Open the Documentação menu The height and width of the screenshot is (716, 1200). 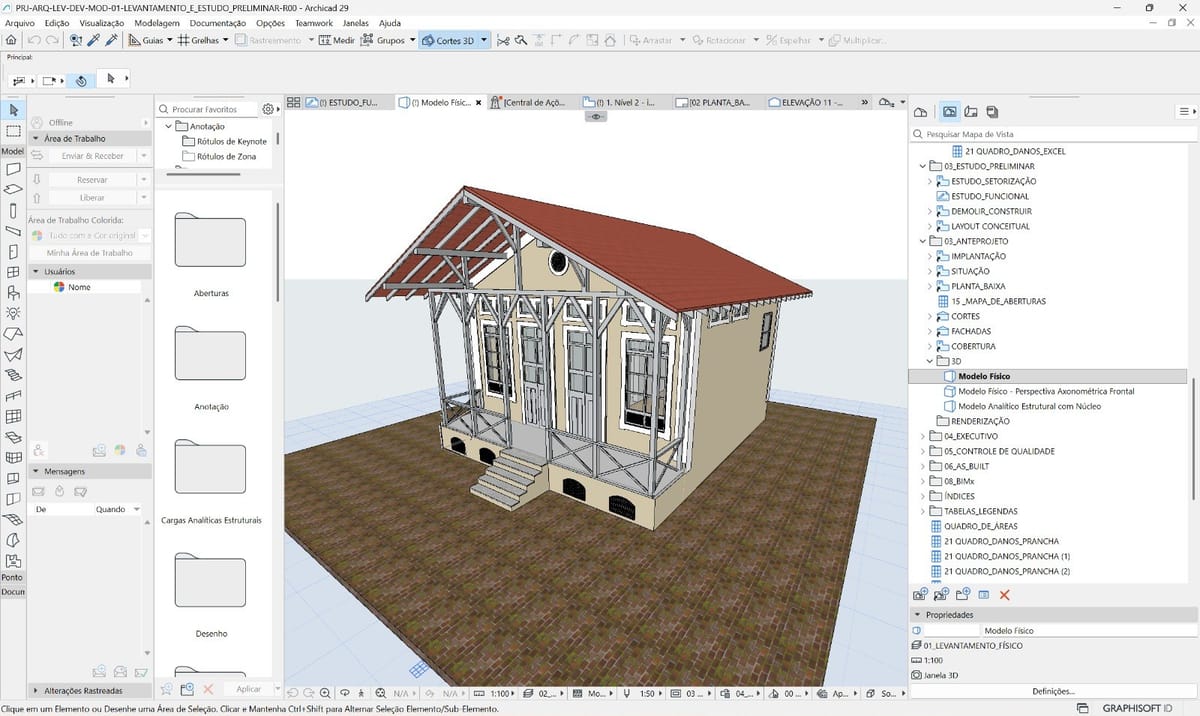[218, 22]
